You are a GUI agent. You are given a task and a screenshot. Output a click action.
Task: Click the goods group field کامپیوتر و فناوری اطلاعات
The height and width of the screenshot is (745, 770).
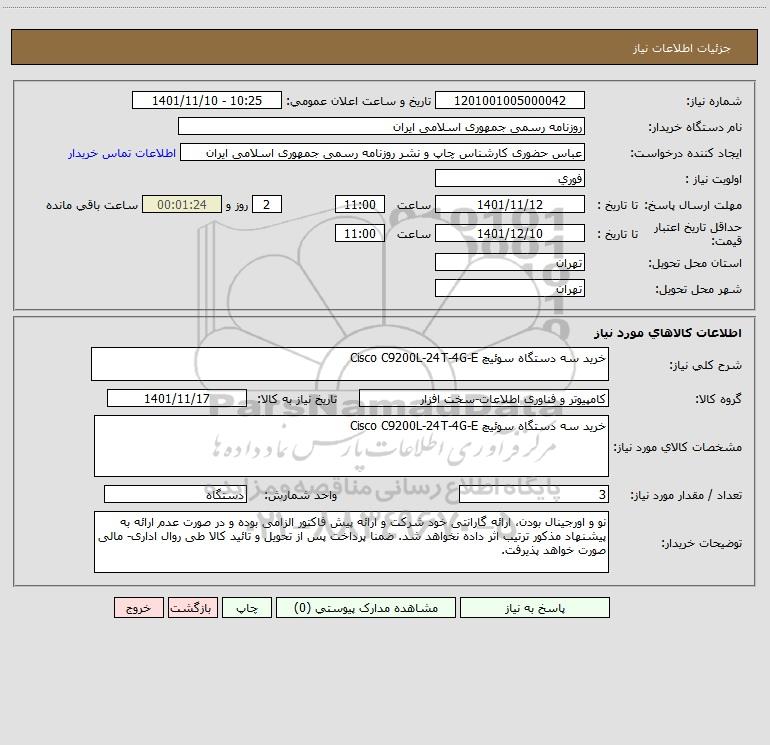[484, 398]
